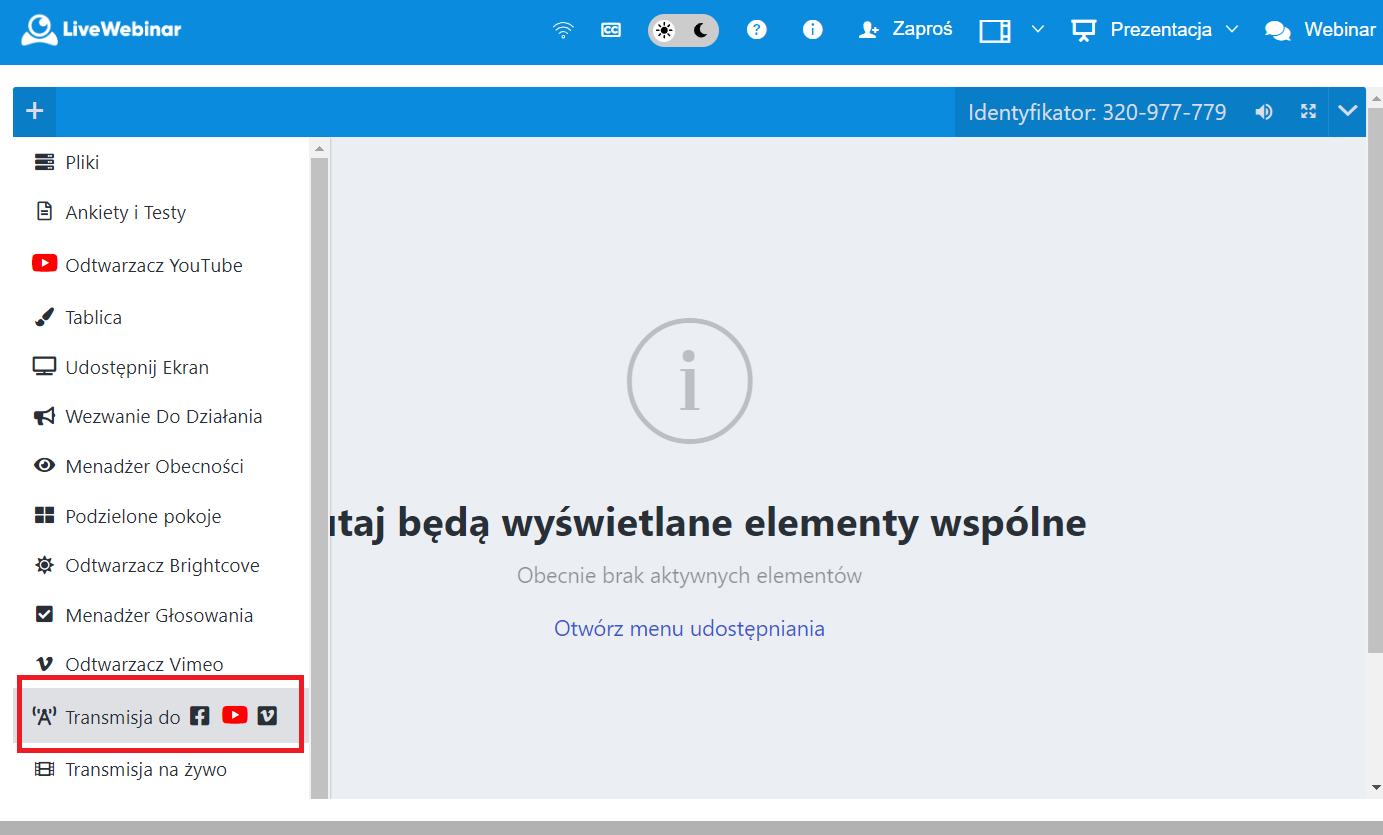Open Menadżer Głosowania voting manager

[156, 615]
